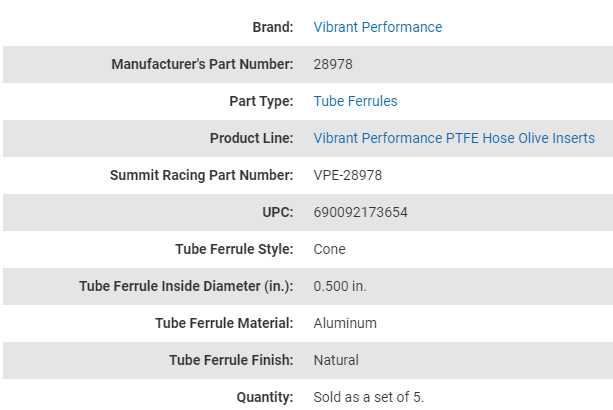
Task: Click the UPC value 690092173654
Action: [x=360, y=212]
